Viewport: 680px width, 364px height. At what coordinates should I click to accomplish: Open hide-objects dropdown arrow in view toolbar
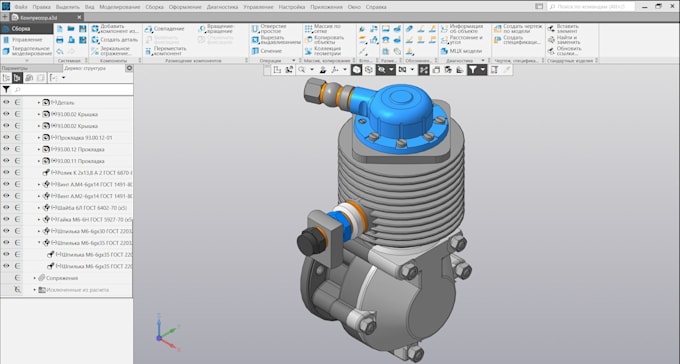[x=391, y=70]
